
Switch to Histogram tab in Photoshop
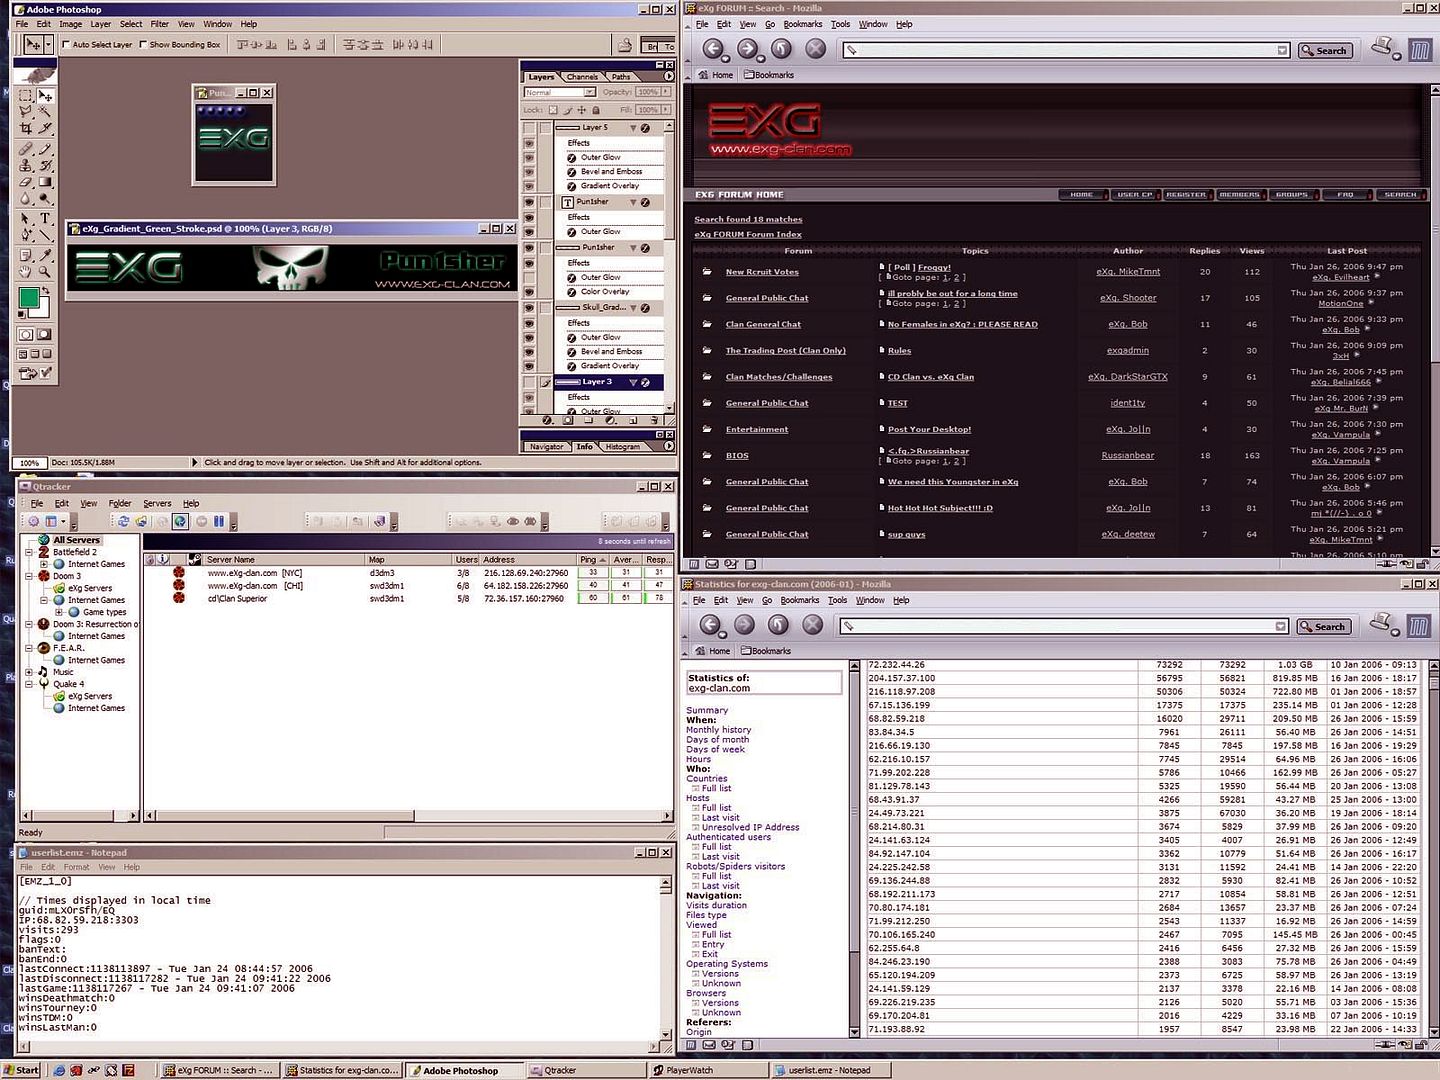[x=622, y=447]
